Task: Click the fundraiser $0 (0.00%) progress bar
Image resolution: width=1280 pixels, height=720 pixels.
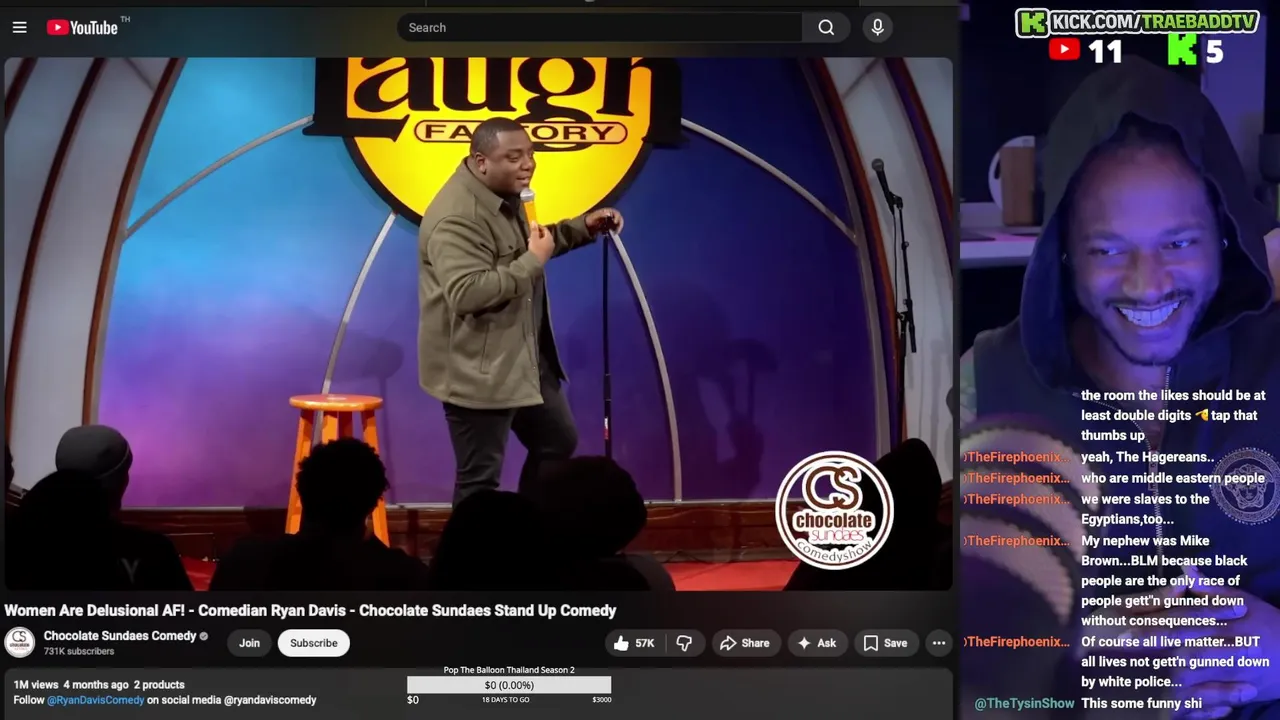Action: click(509, 685)
